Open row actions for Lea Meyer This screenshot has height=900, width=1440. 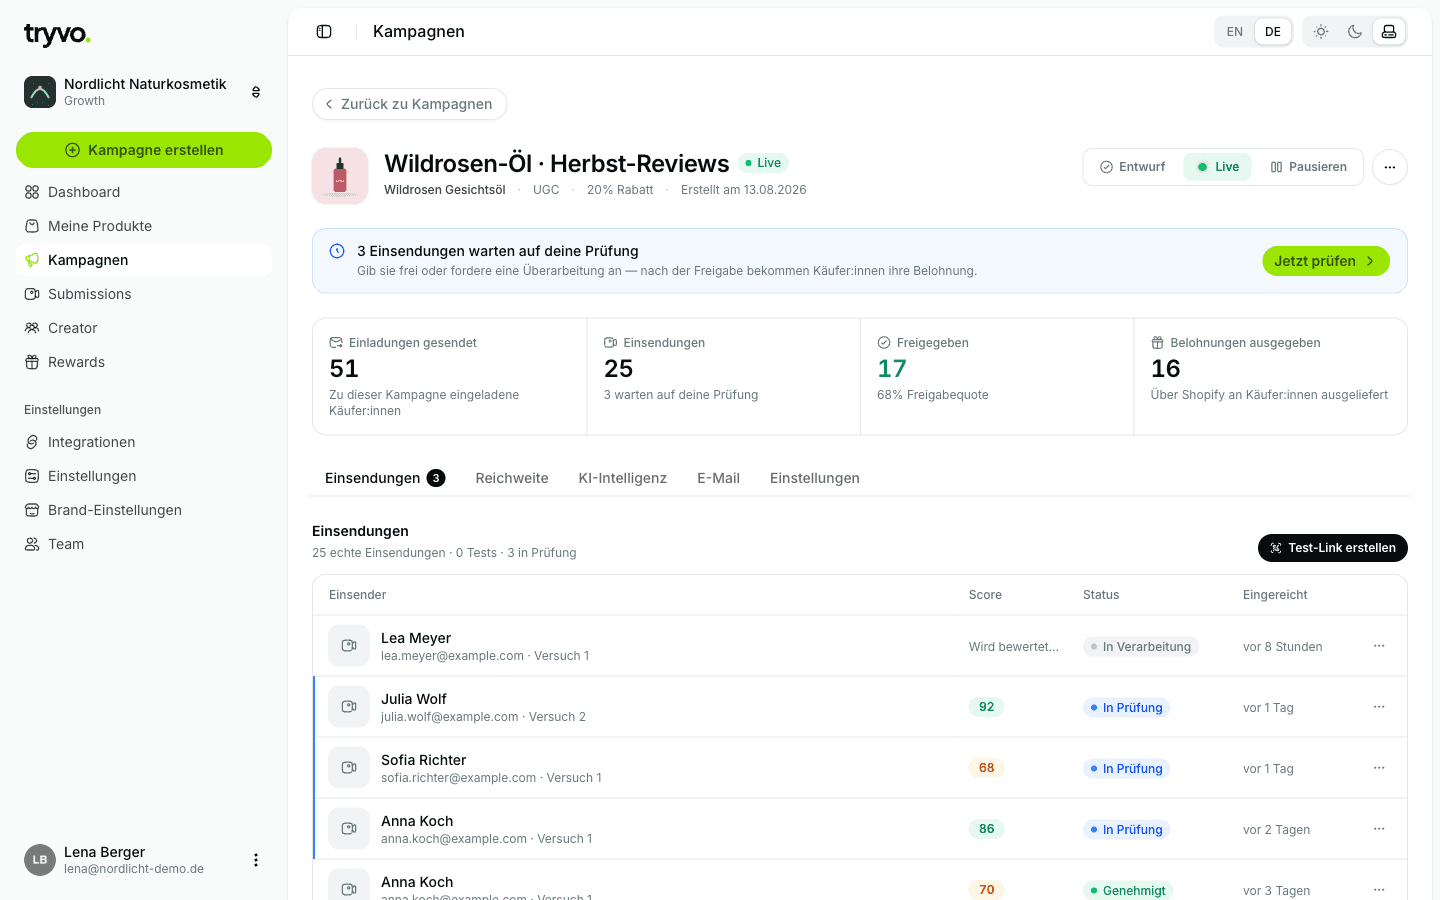coord(1379,646)
